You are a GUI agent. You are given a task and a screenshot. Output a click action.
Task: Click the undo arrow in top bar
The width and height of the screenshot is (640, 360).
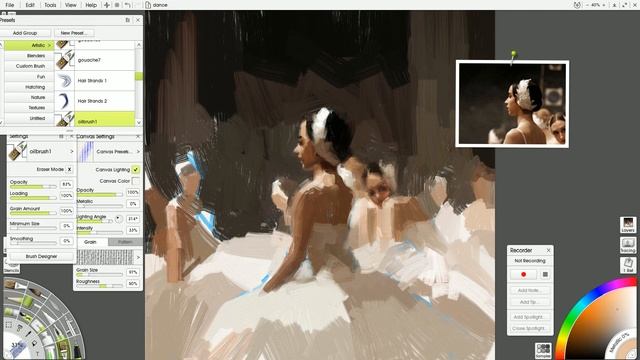coord(128,5)
